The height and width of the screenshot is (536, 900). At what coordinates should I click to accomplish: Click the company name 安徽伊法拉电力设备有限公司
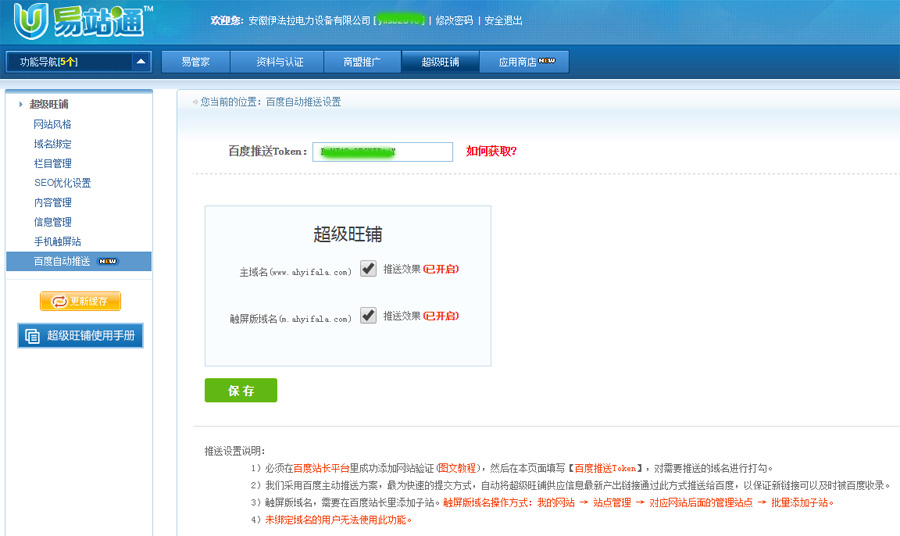(309, 21)
